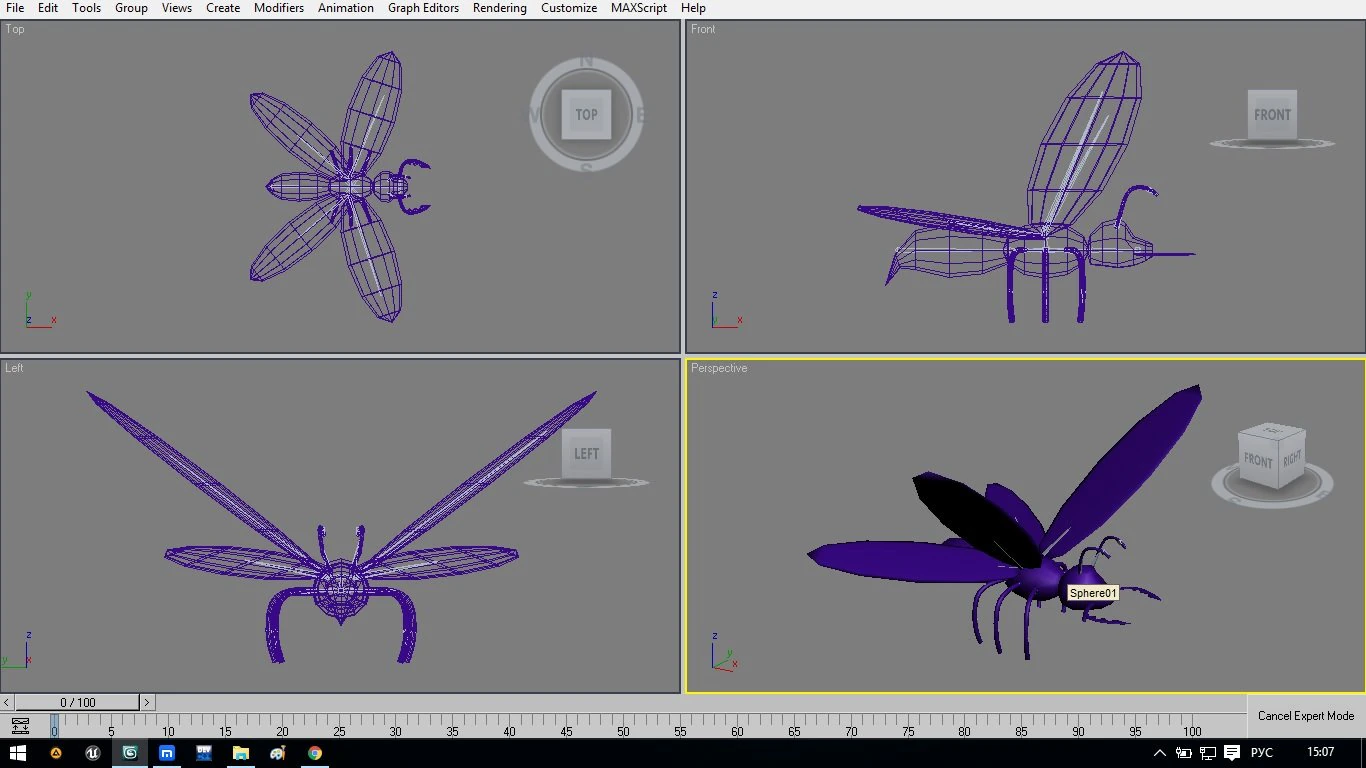
Task: Click frame 50 on the track bar
Action: point(623,724)
